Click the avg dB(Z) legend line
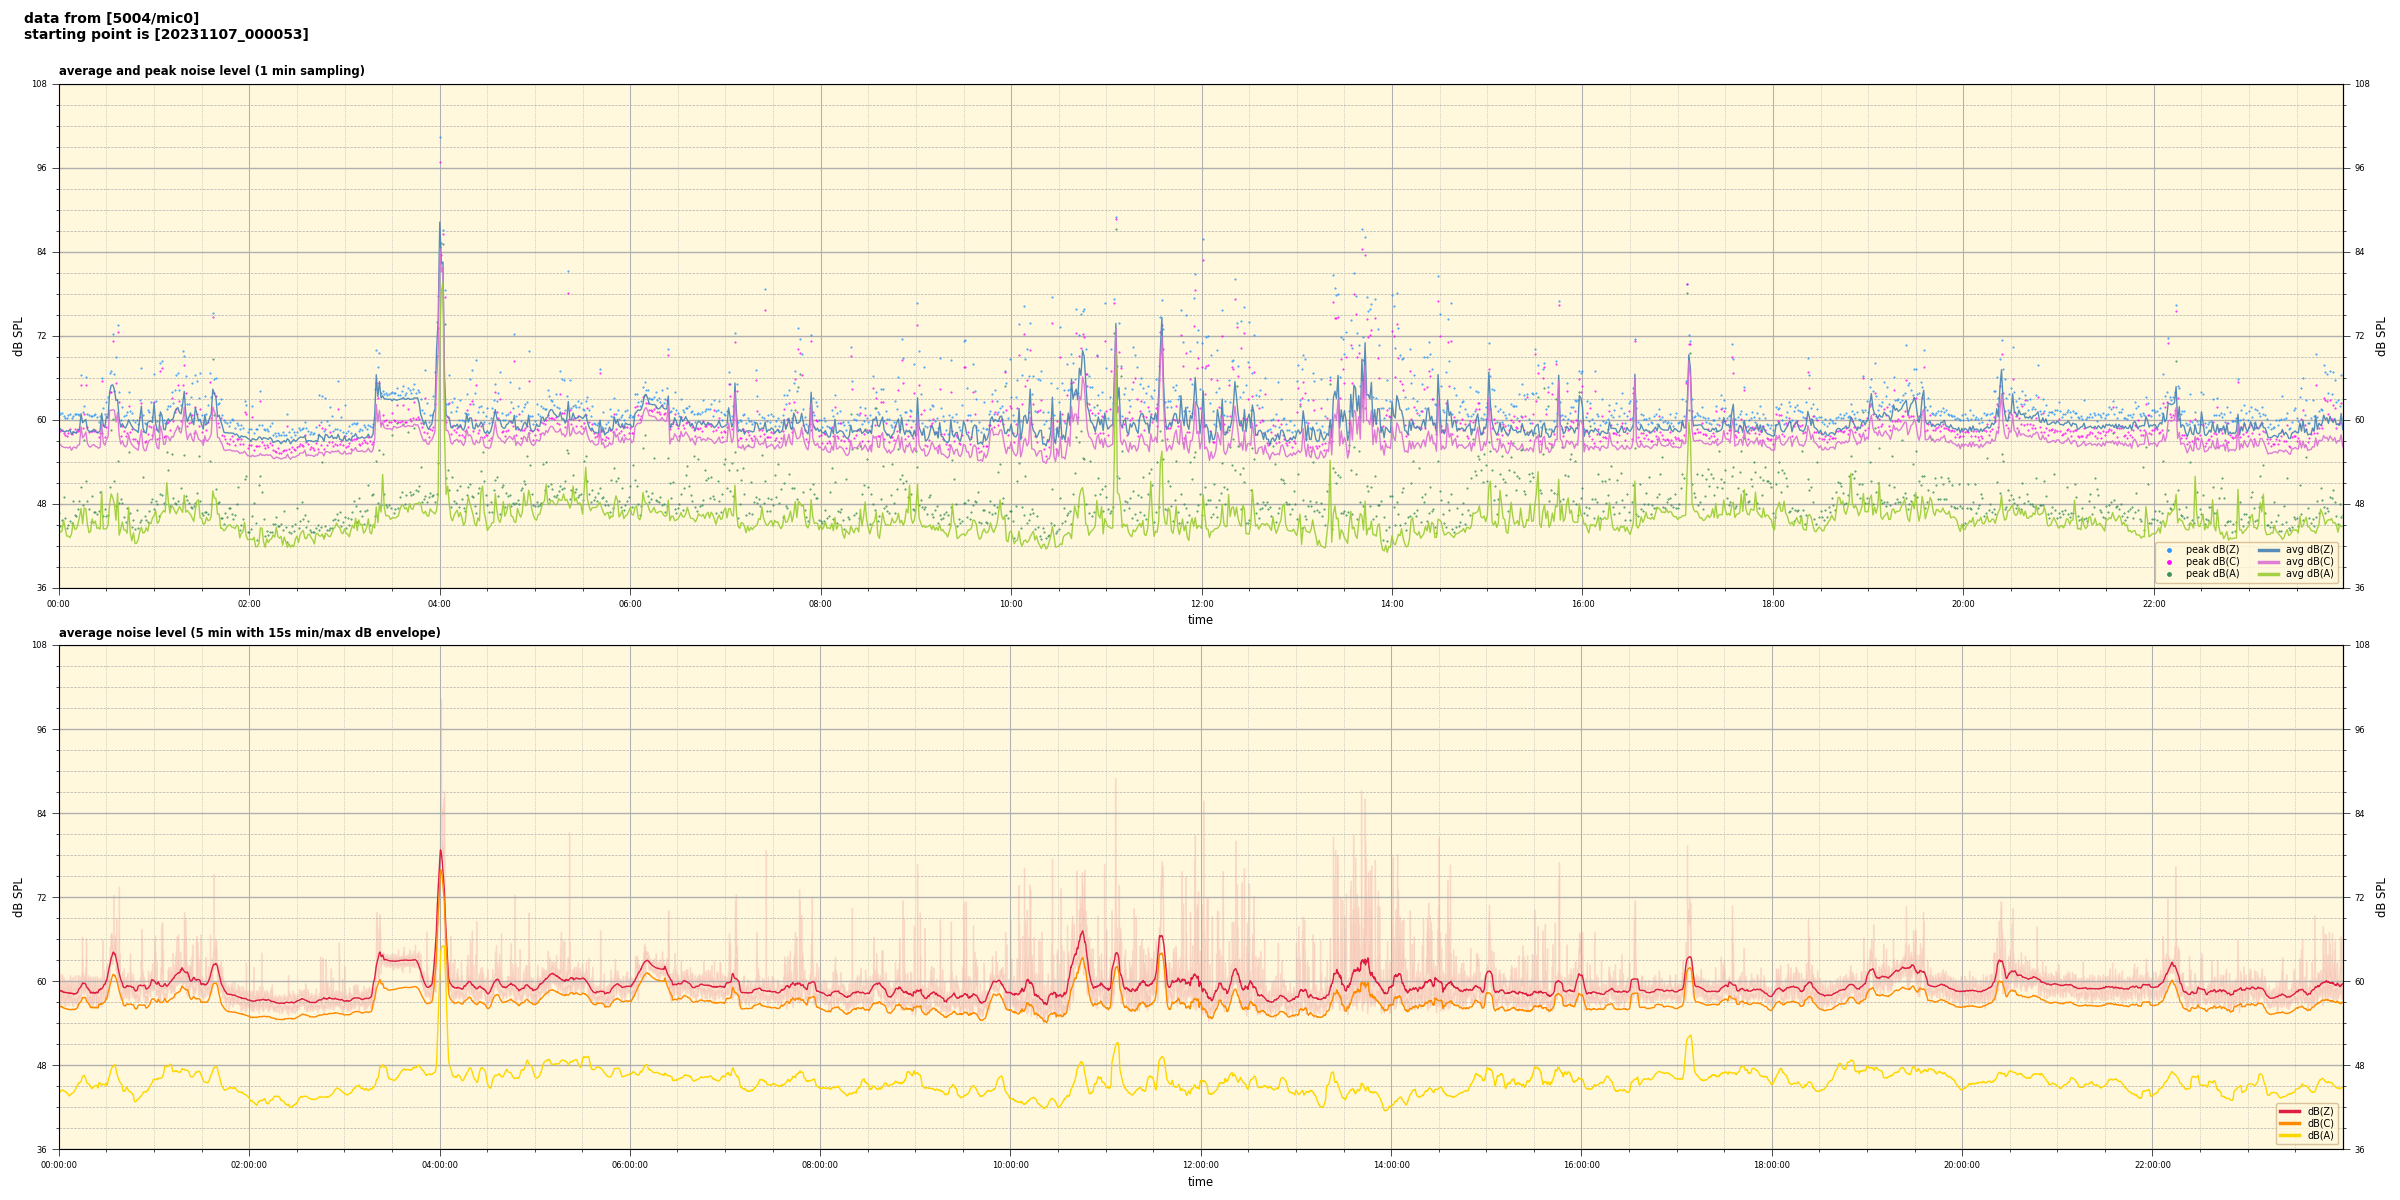 click(x=2269, y=550)
